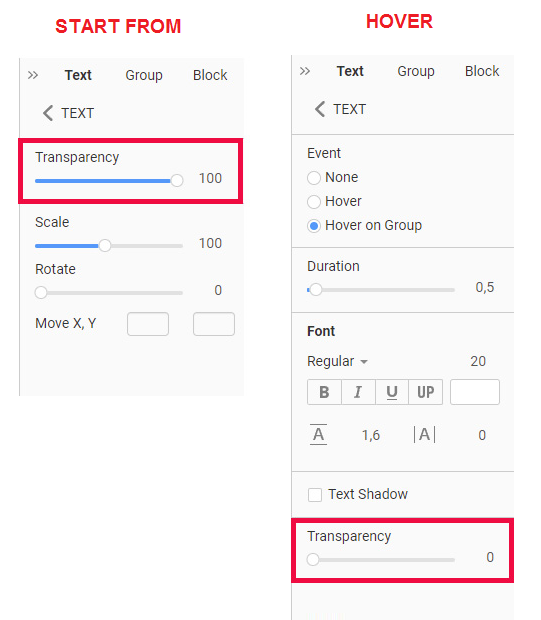The image size is (541, 620).
Task: Toggle Italic formatting button
Action: point(358,392)
